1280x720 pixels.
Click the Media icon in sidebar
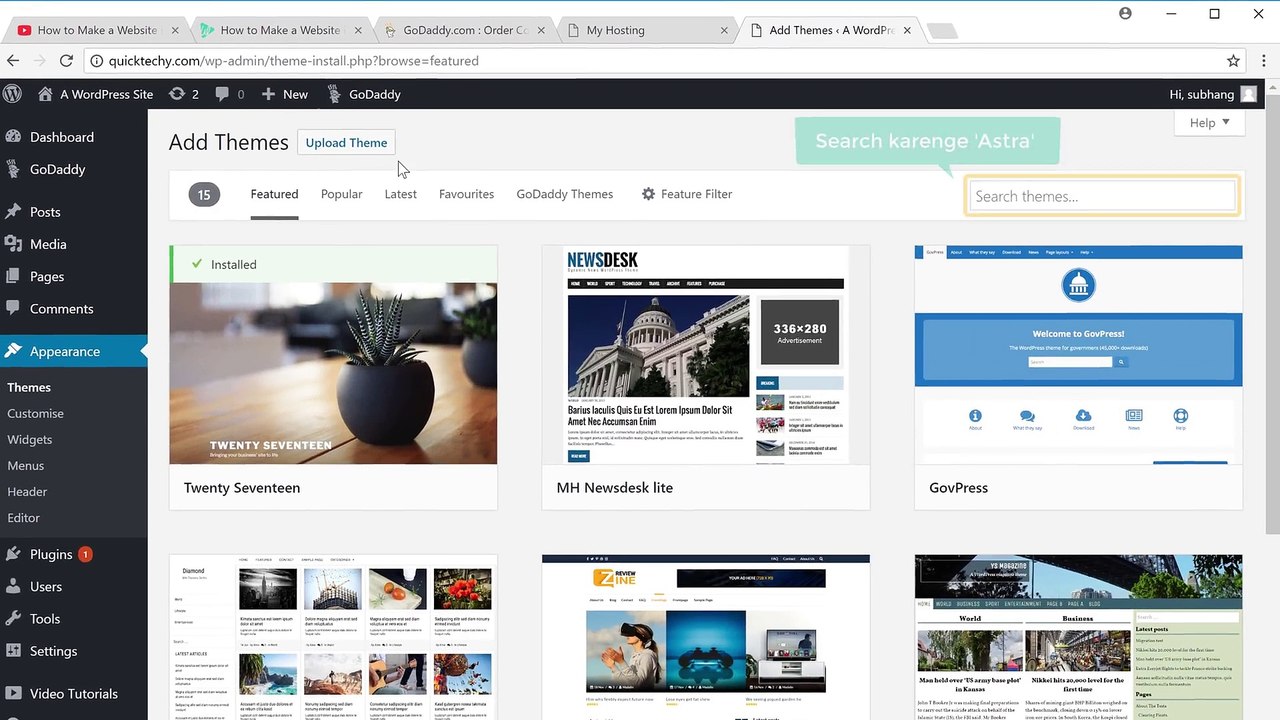[x=13, y=244]
